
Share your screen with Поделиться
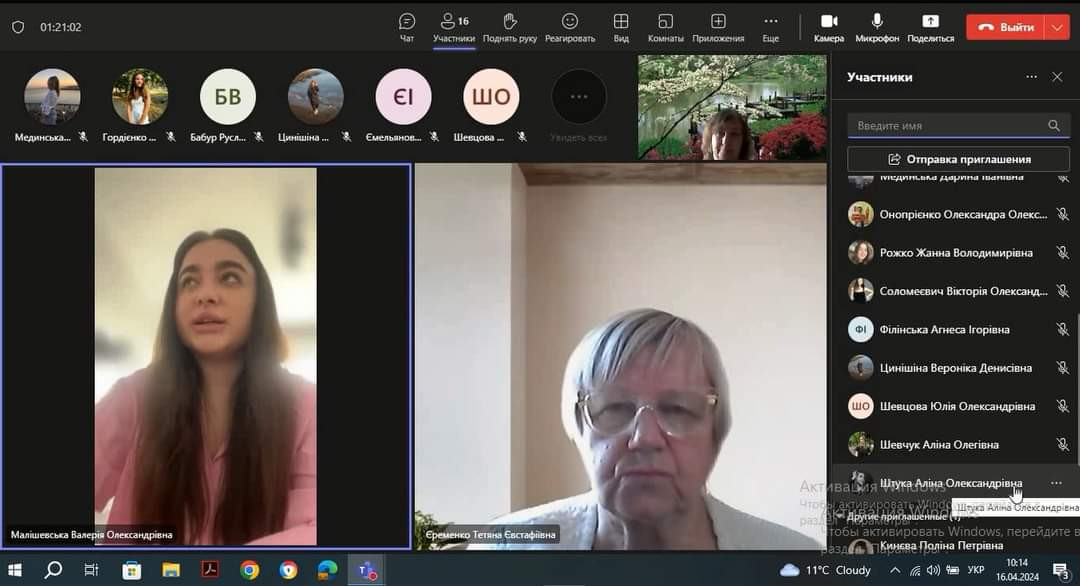click(931, 28)
